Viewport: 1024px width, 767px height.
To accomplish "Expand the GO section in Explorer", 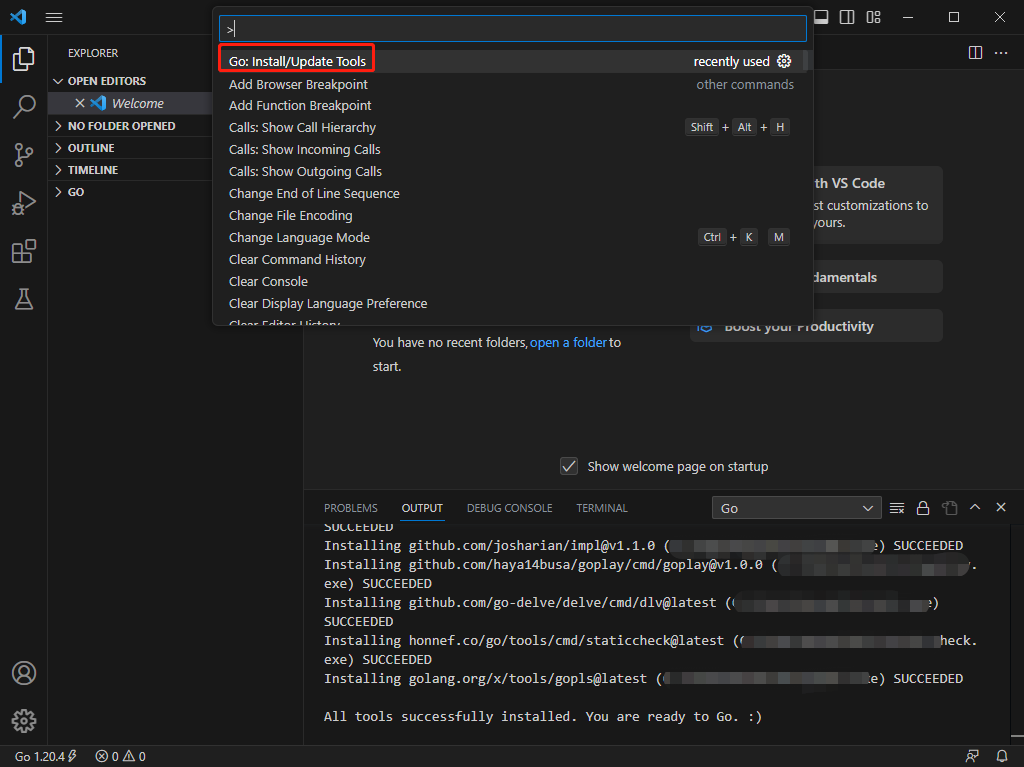I will click(130, 192).
